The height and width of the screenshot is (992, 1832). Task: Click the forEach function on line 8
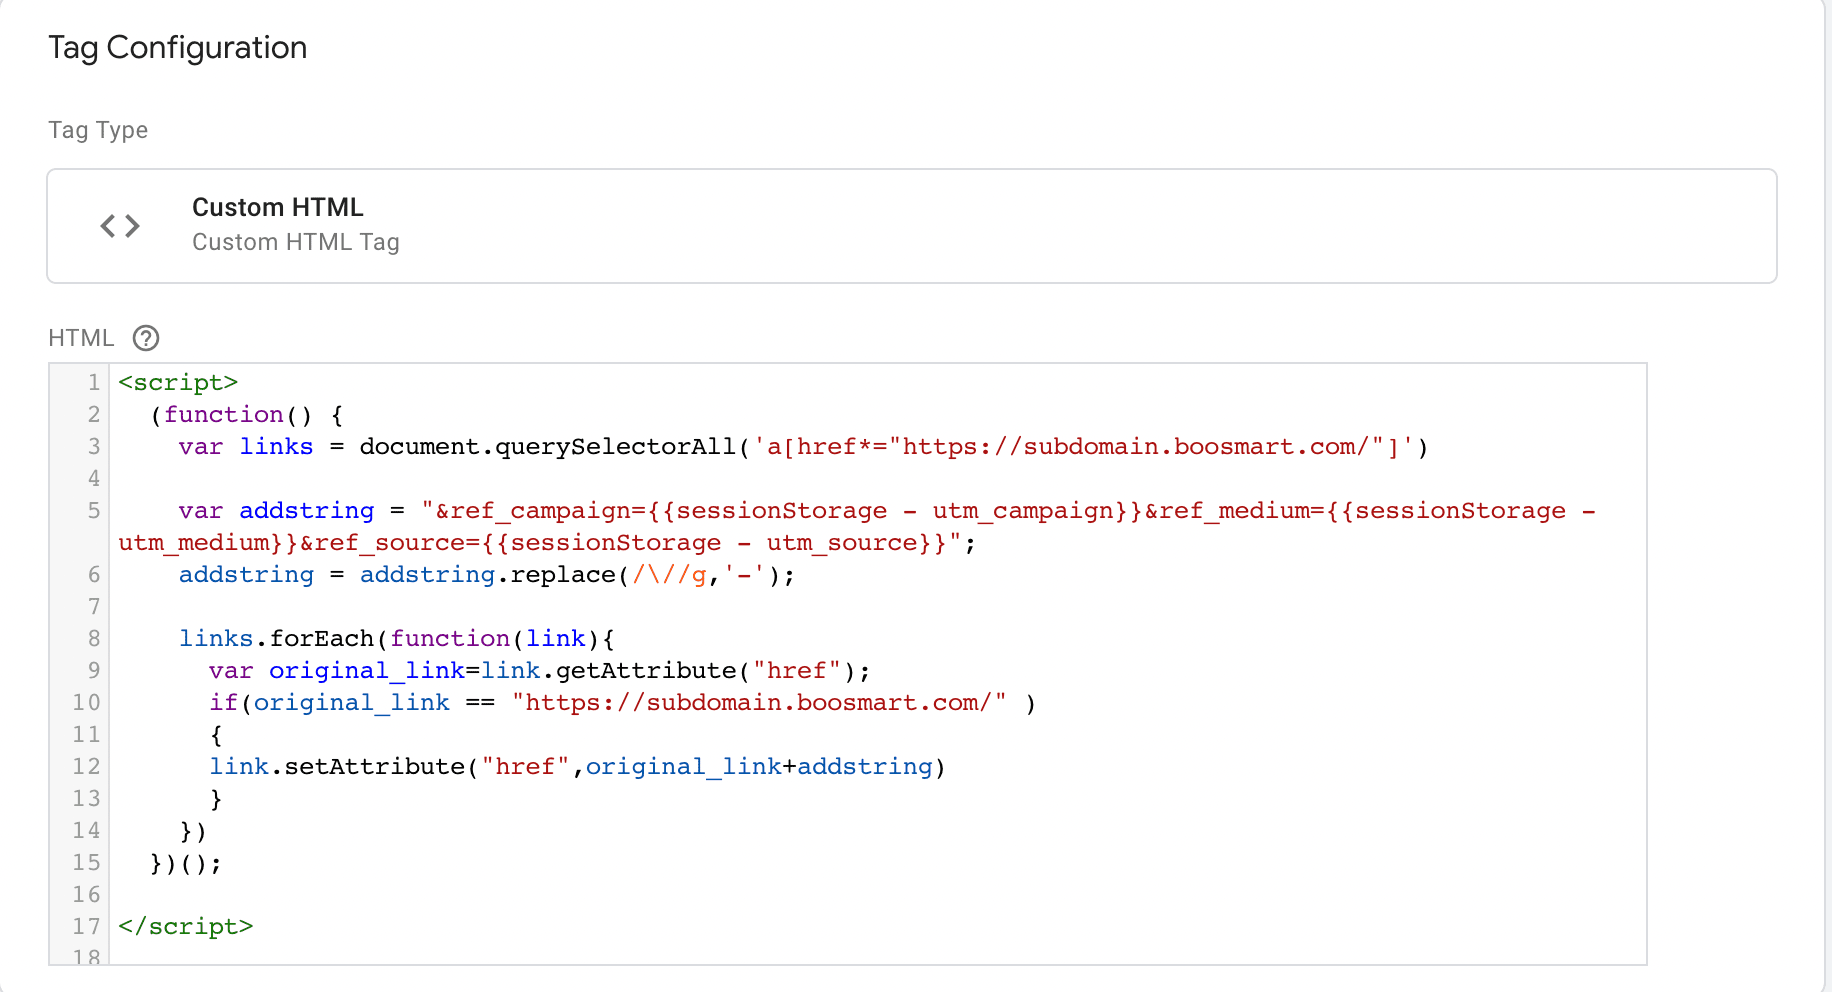click(x=320, y=638)
